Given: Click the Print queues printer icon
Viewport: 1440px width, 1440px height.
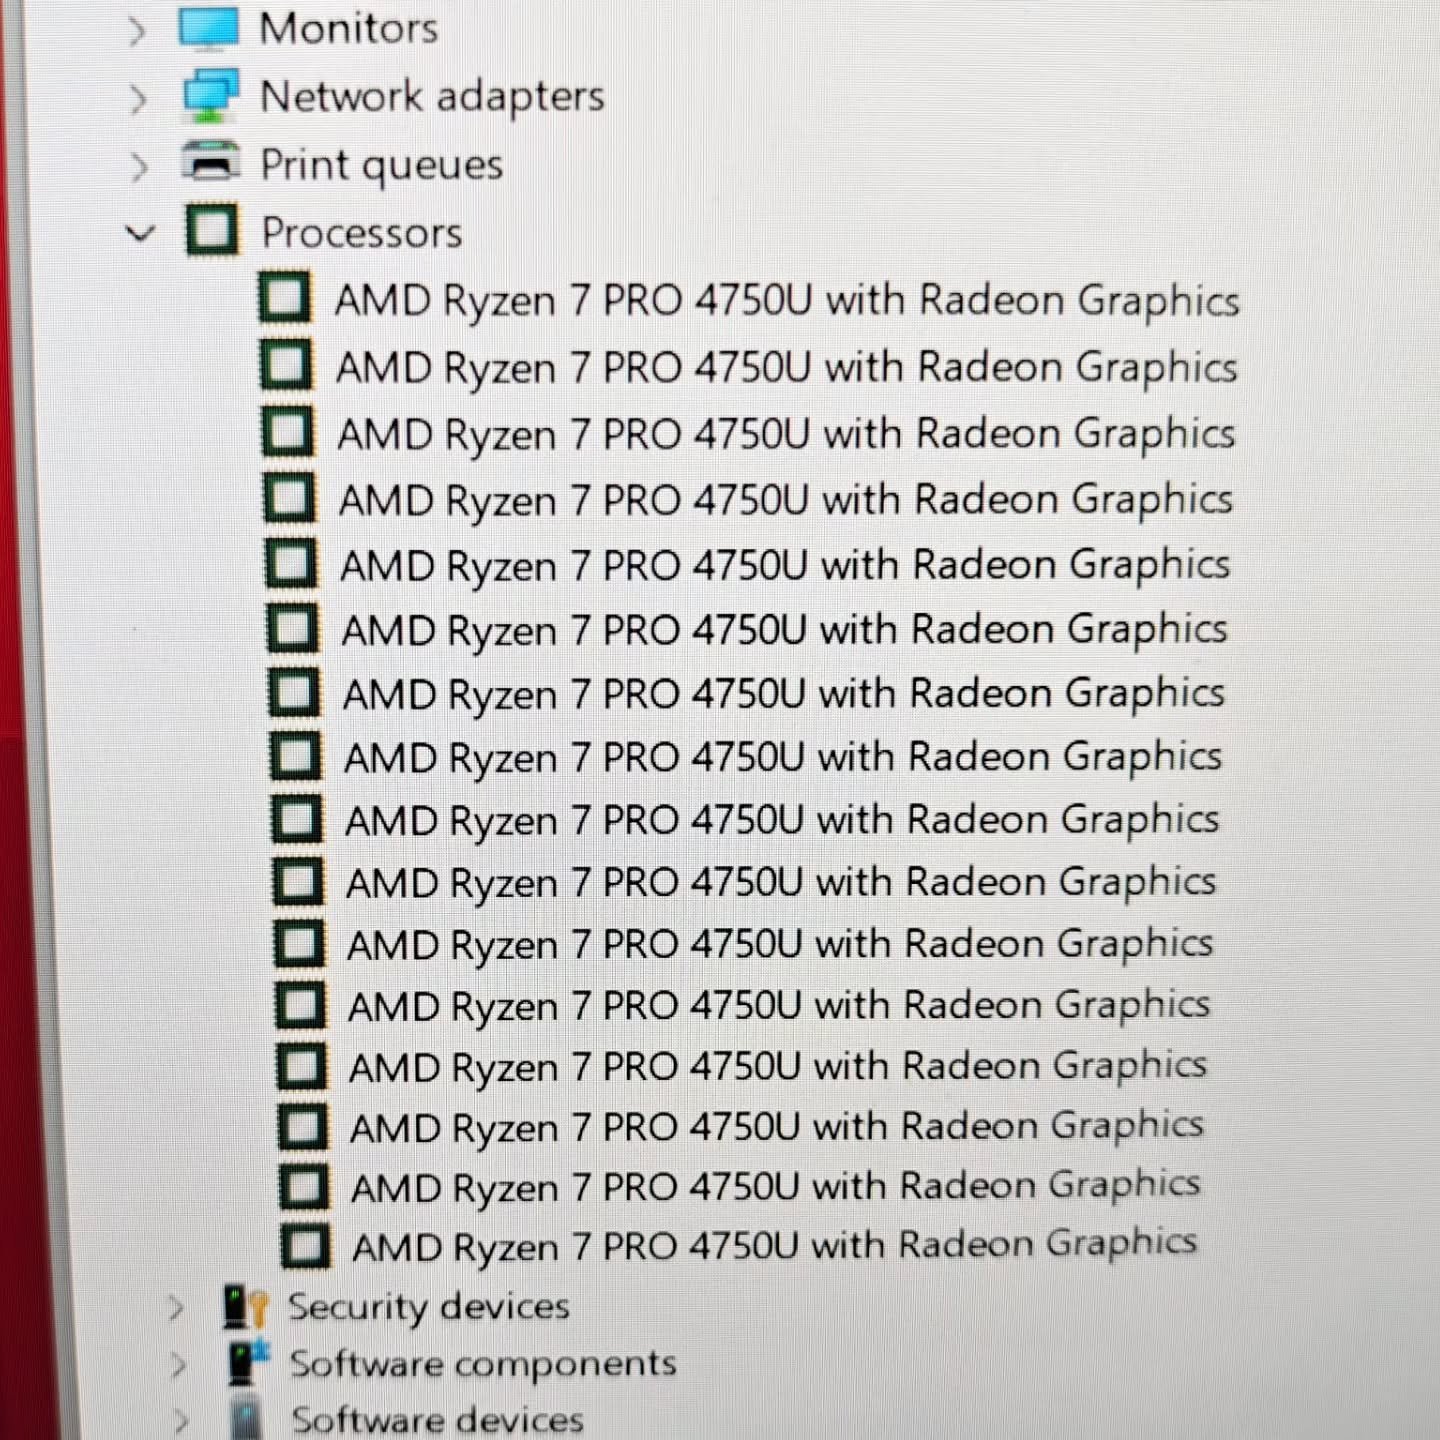Looking at the screenshot, I should pos(211,162).
